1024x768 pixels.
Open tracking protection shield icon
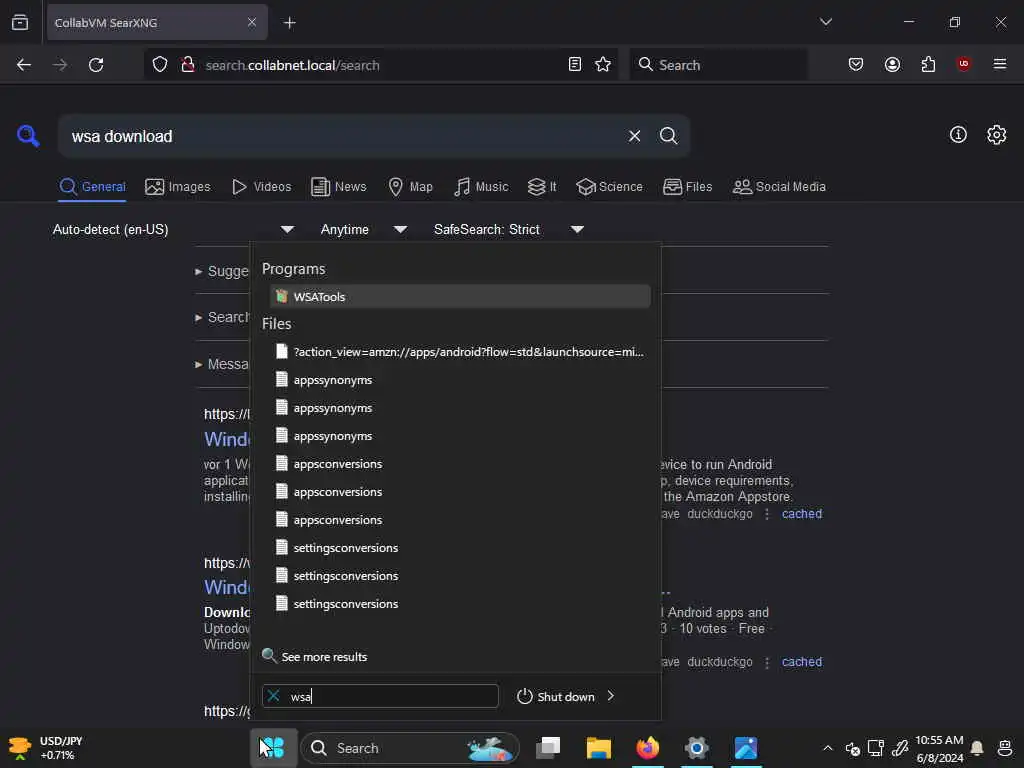tap(160, 65)
